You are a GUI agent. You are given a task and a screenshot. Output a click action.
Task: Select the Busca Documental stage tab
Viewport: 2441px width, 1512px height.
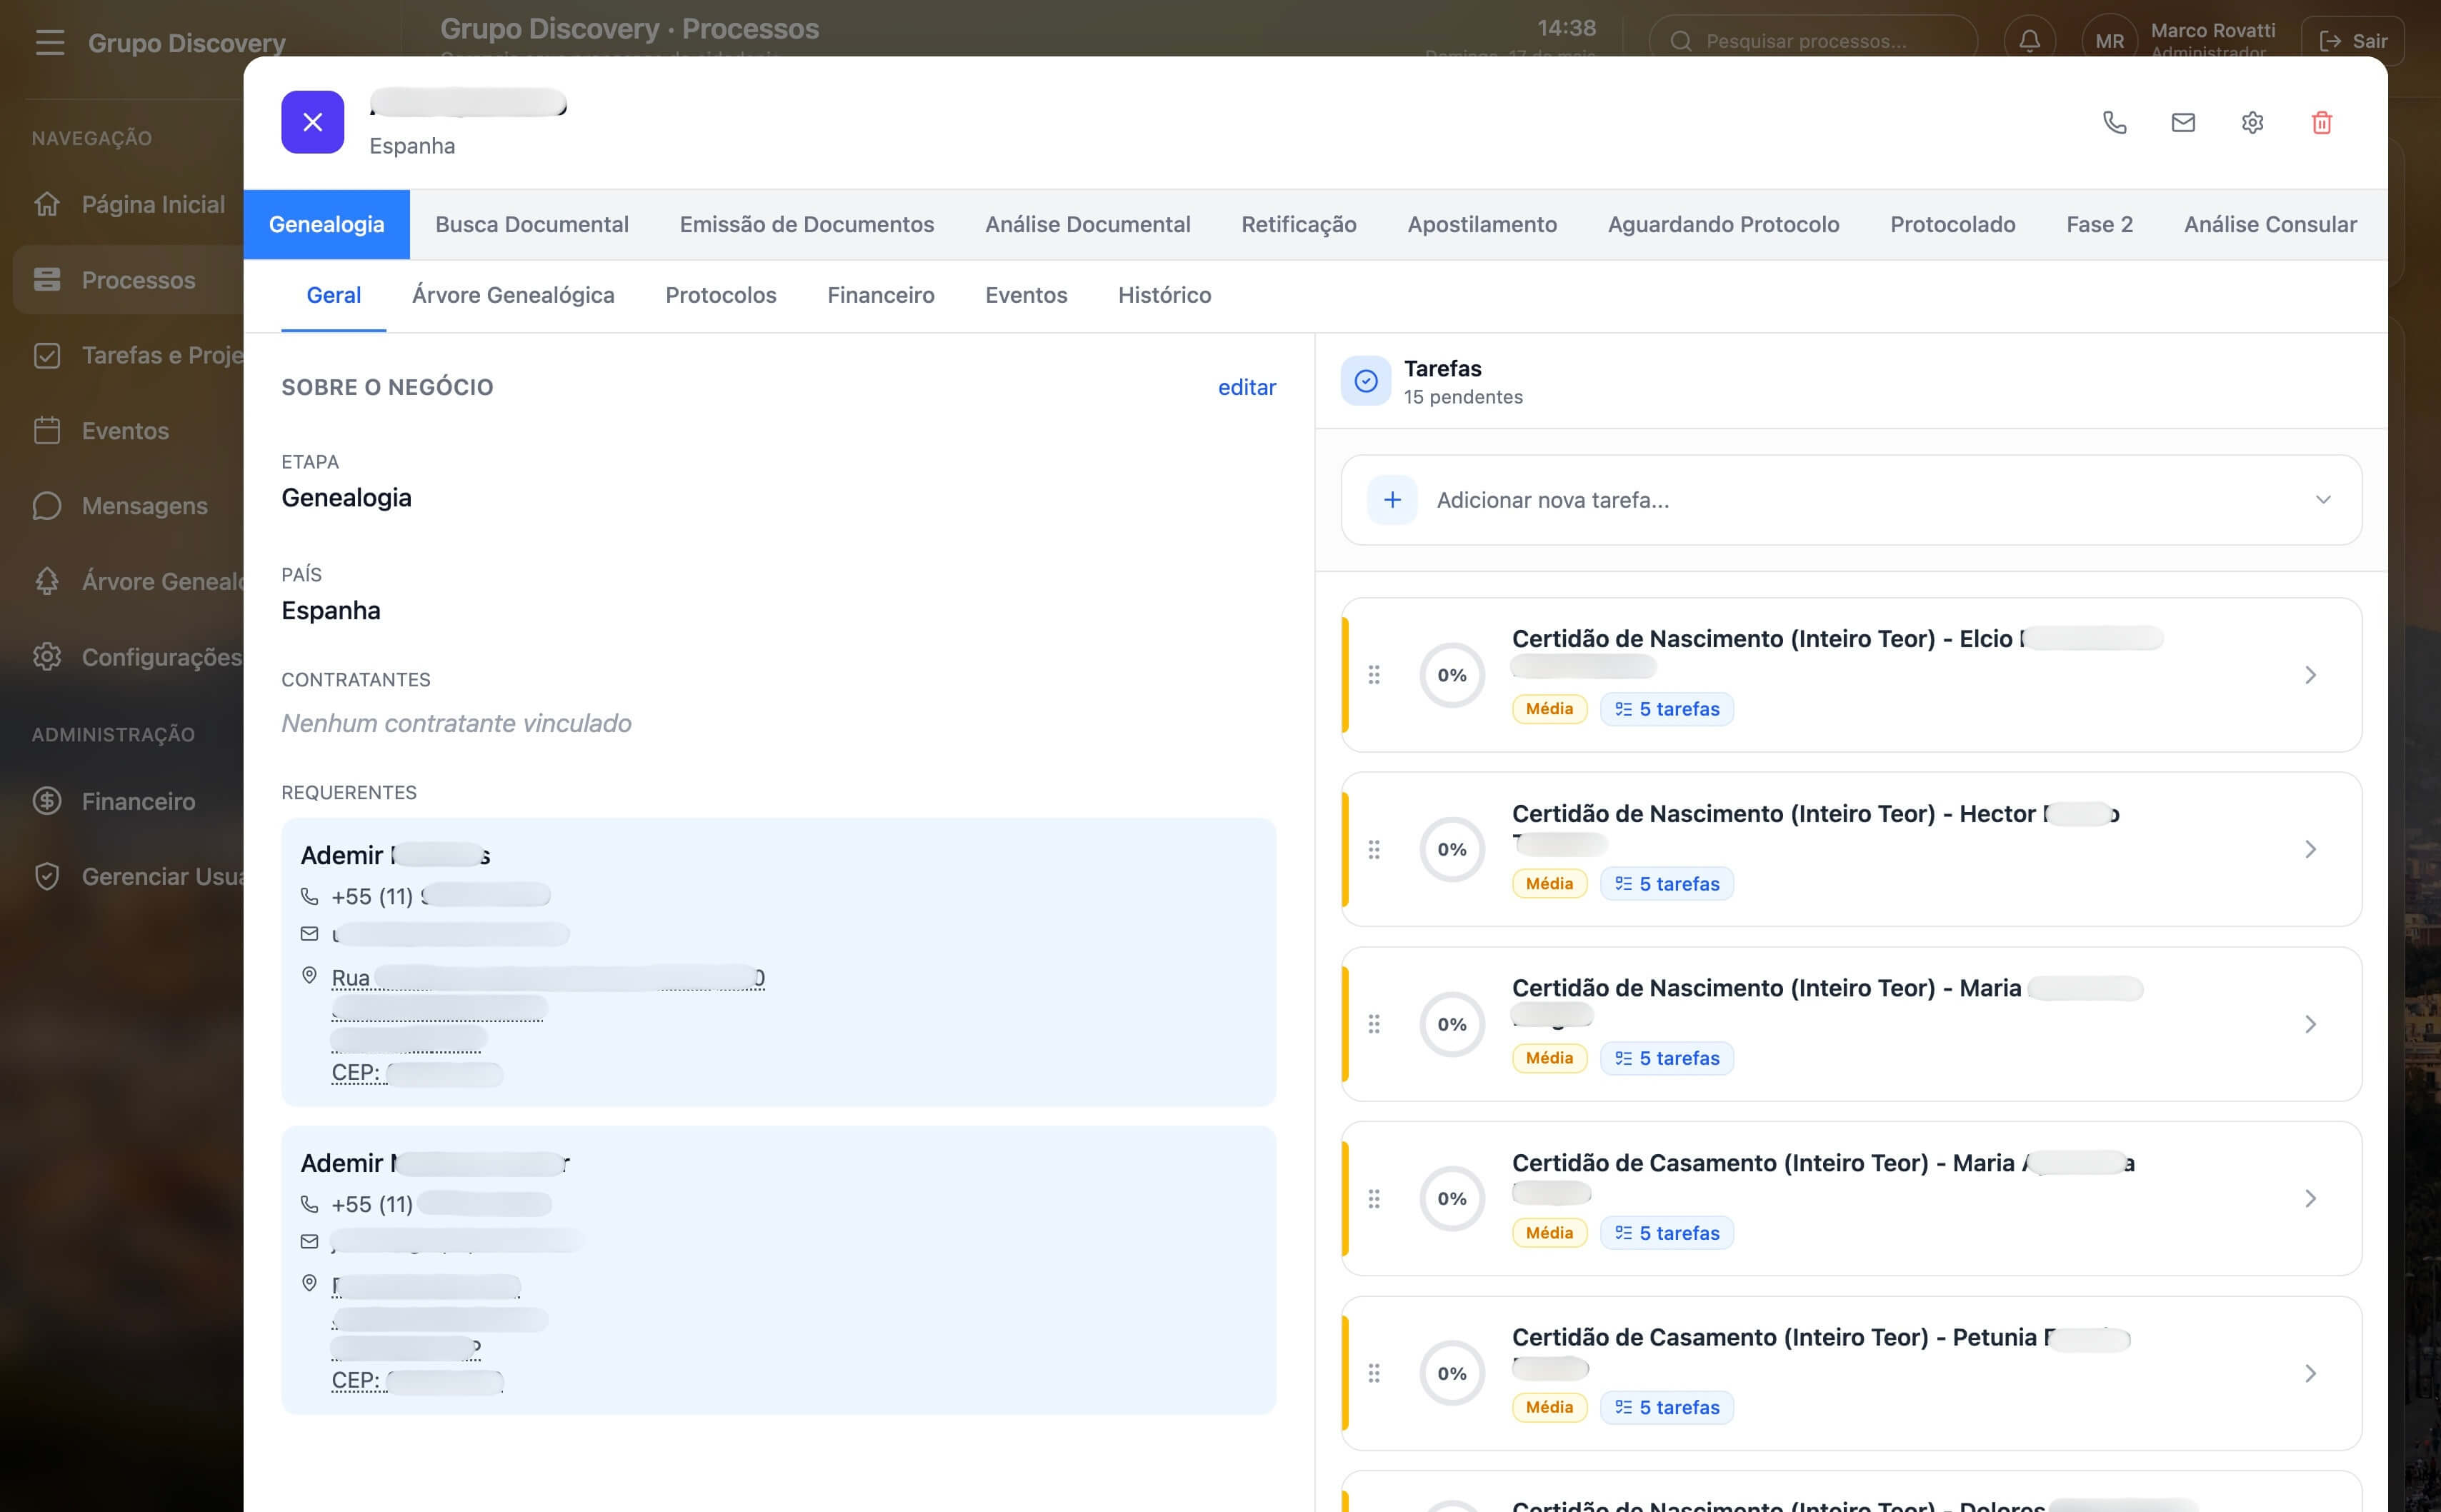pos(532,224)
